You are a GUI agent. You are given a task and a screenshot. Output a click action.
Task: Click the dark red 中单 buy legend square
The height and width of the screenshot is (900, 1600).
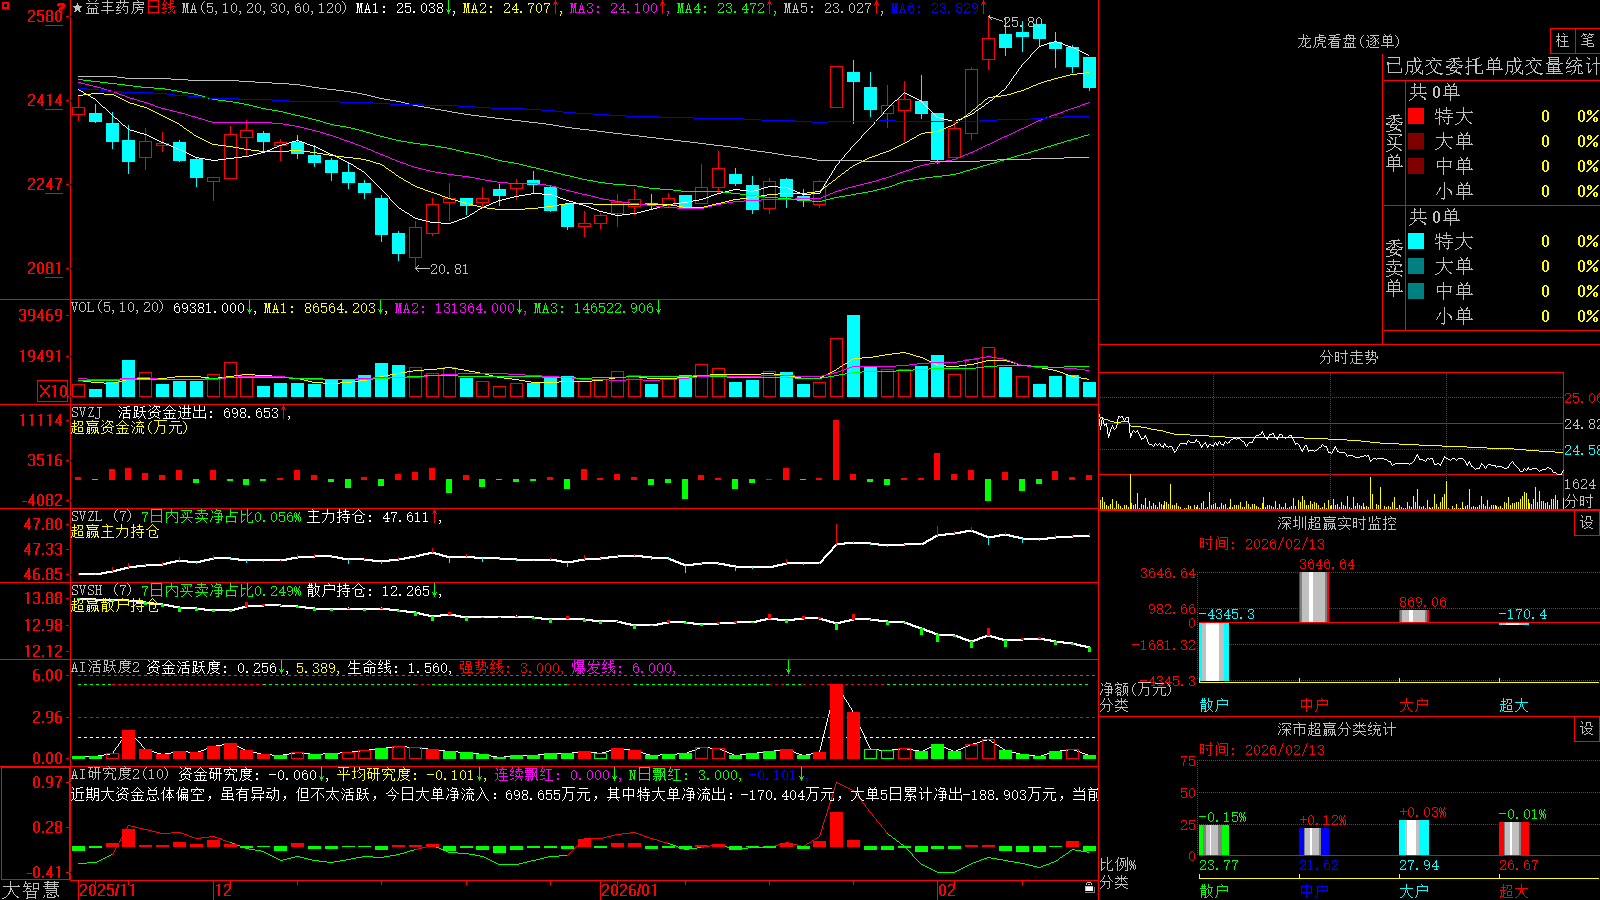point(1416,166)
